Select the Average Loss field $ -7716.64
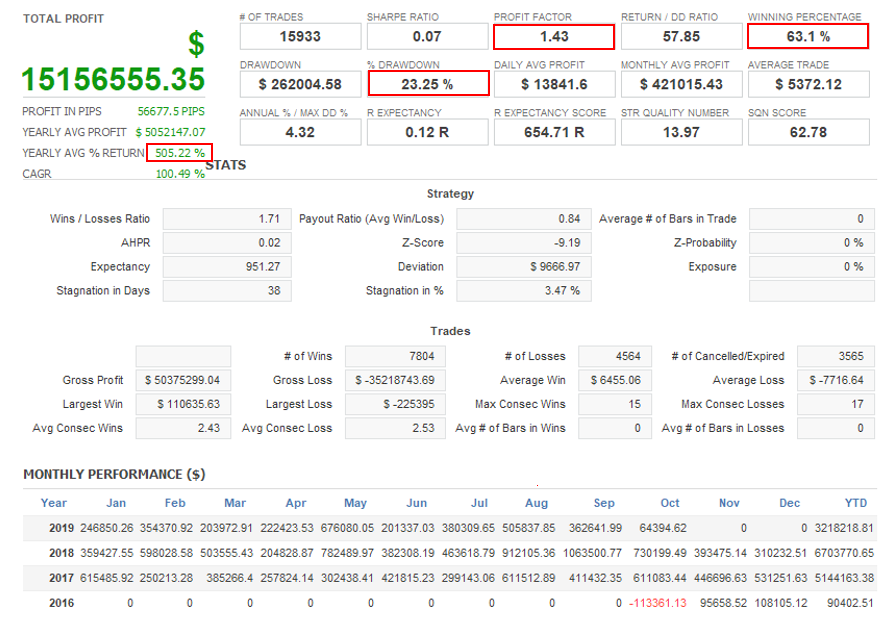Screen dimensions: 889x626 [836, 380]
